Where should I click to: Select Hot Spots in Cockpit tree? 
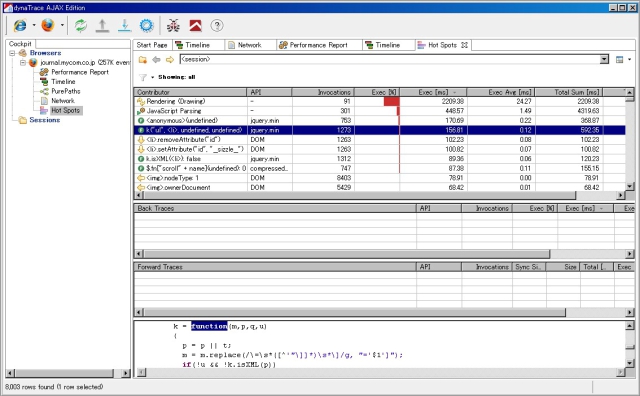pyautogui.click(x=66, y=110)
